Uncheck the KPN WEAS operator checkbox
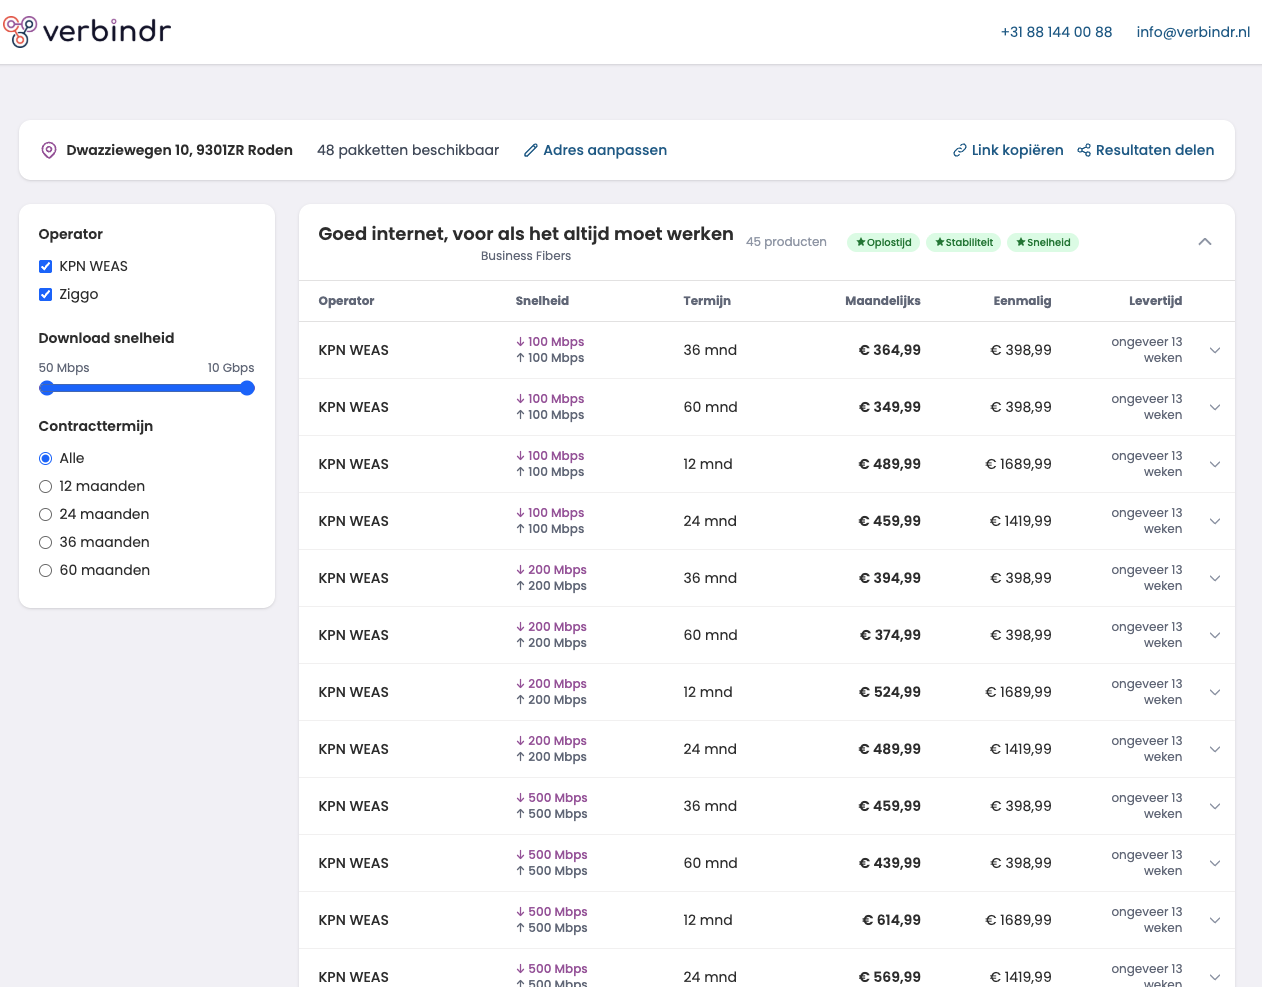 (x=45, y=266)
